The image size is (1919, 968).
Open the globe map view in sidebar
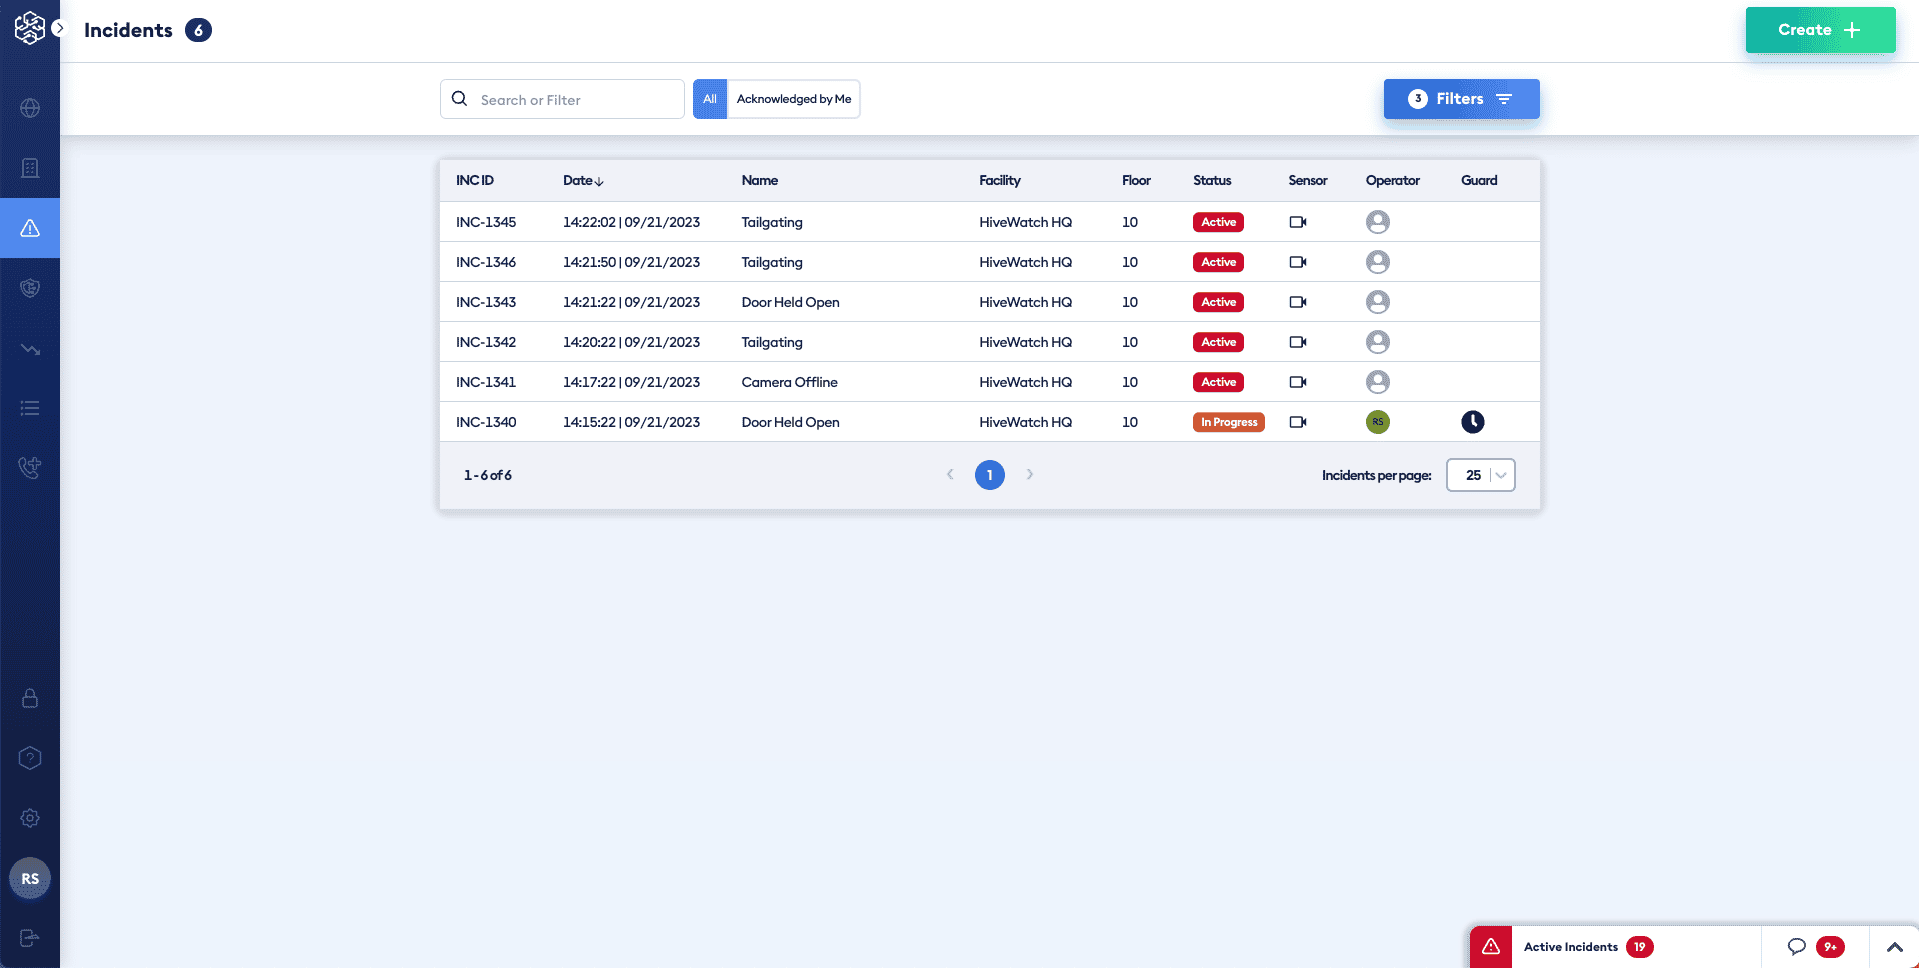click(30, 108)
